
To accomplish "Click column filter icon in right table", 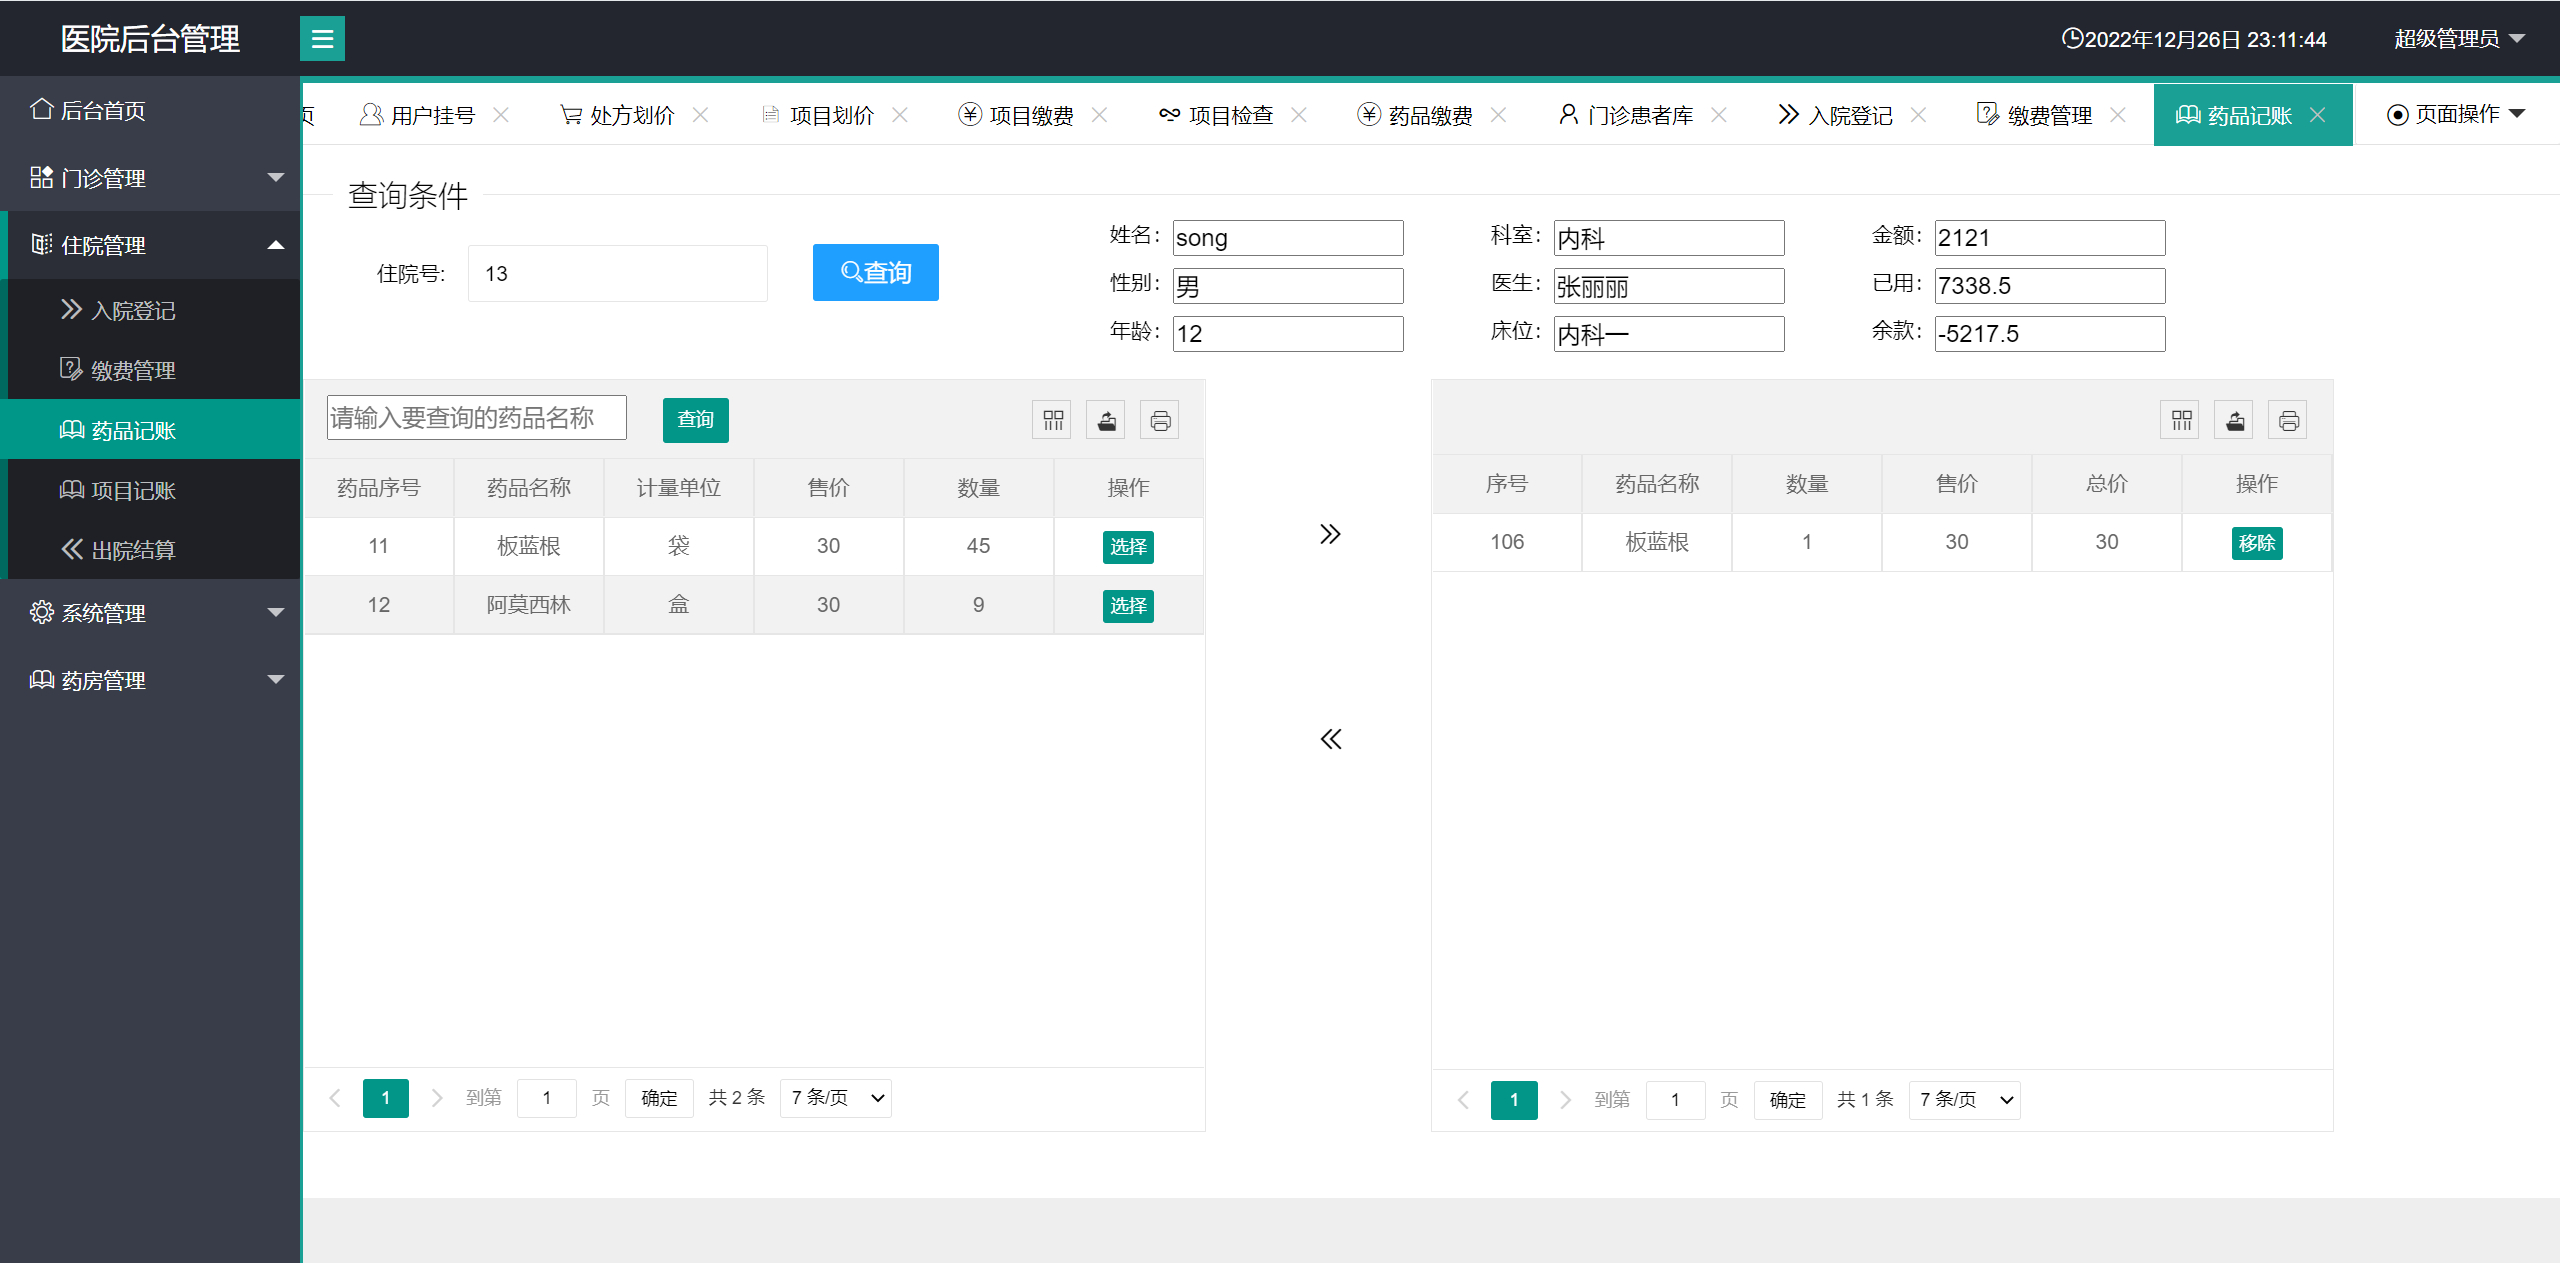I will click(2181, 420).
